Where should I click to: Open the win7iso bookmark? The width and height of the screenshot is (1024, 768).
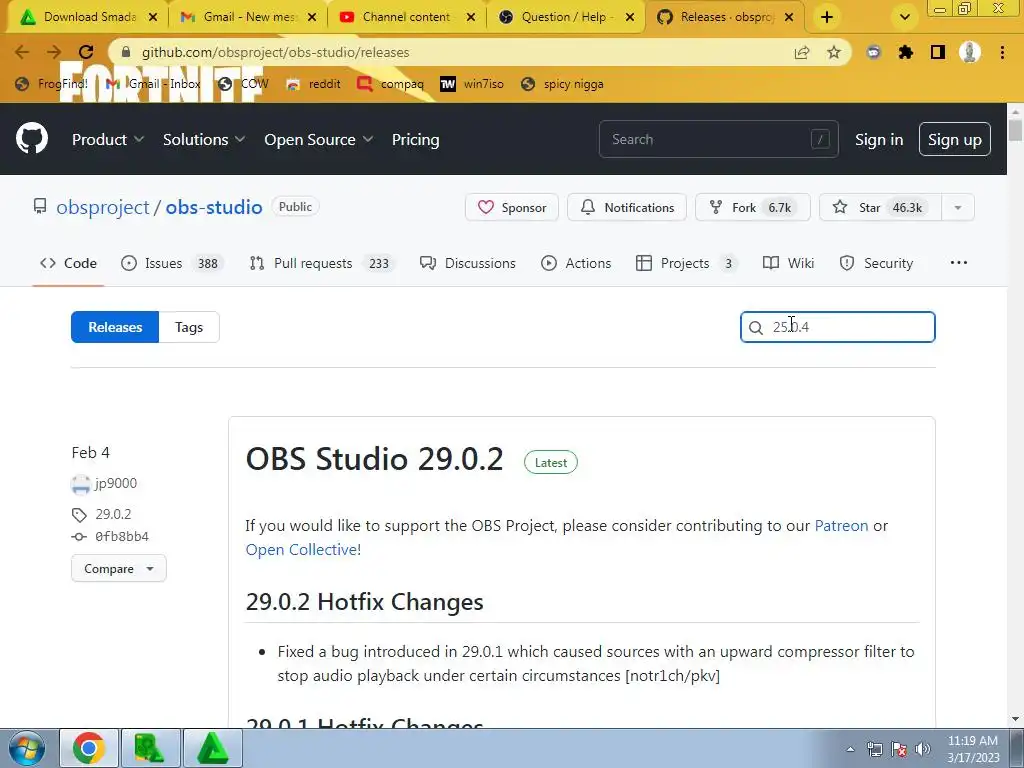pyautogui.click(x=472, y=84)
